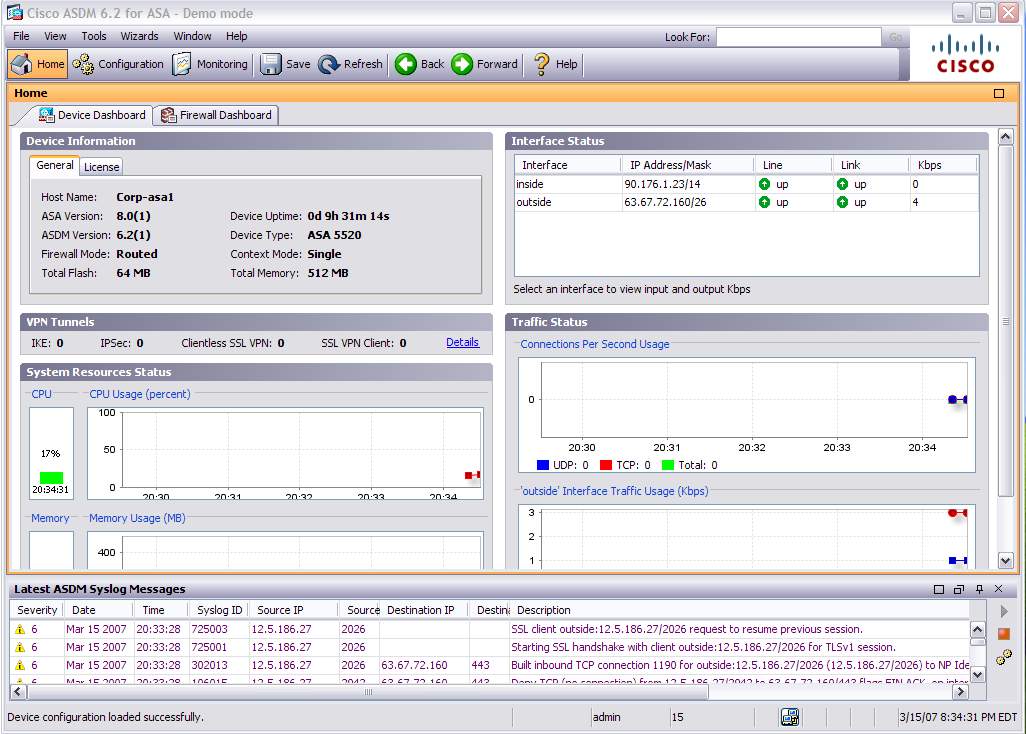Image resolution: width=1026 pixels, height=734 pixels.
Task: Sort syslog messages by Syslog ID column
Action: click(219, 610)
